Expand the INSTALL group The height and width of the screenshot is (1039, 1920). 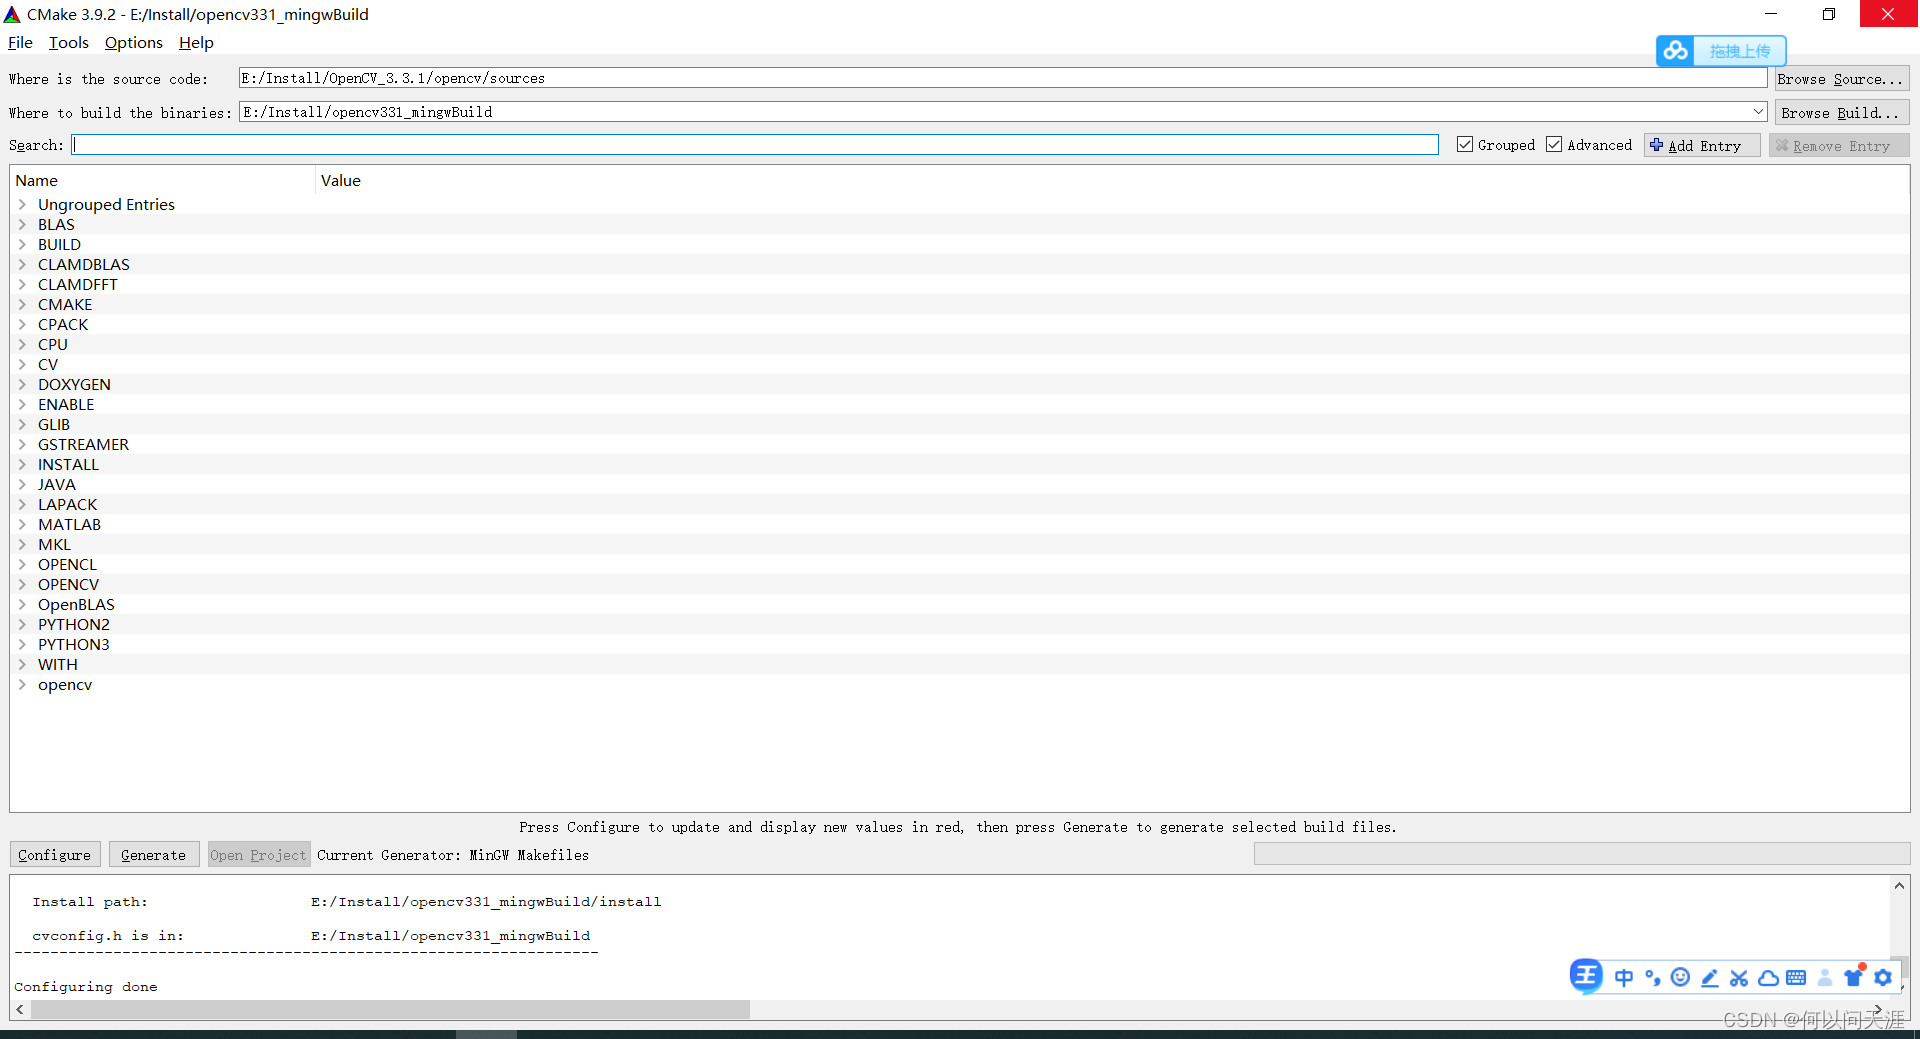point(22,464)
